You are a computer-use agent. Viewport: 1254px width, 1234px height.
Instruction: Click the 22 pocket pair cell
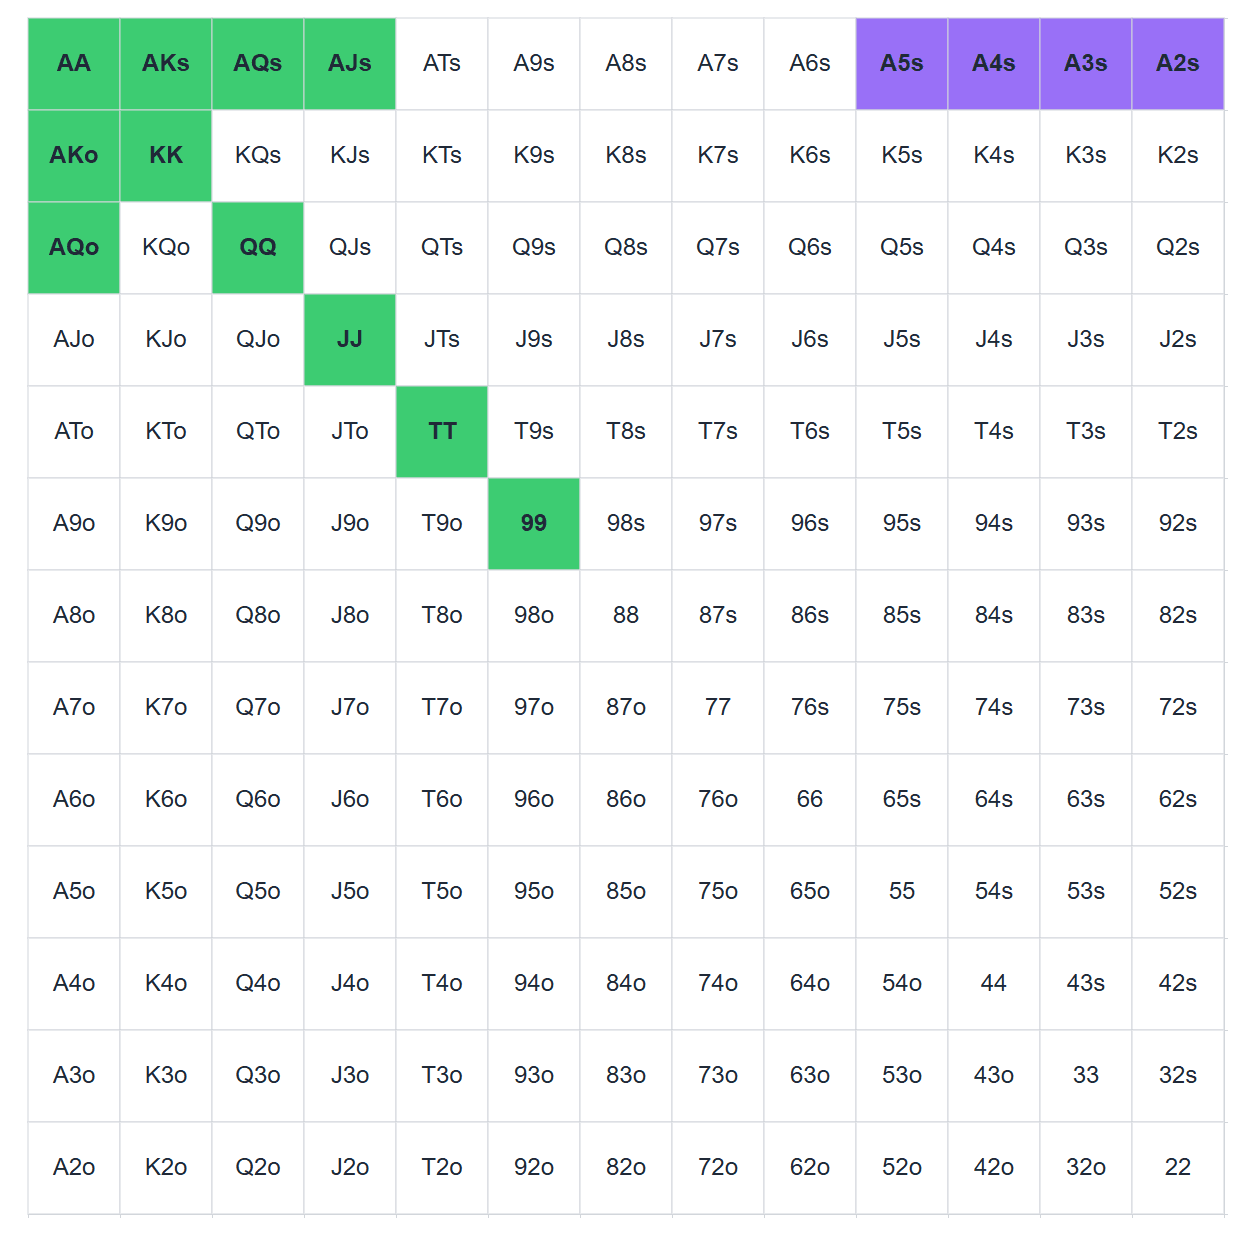point(1178,1167)
